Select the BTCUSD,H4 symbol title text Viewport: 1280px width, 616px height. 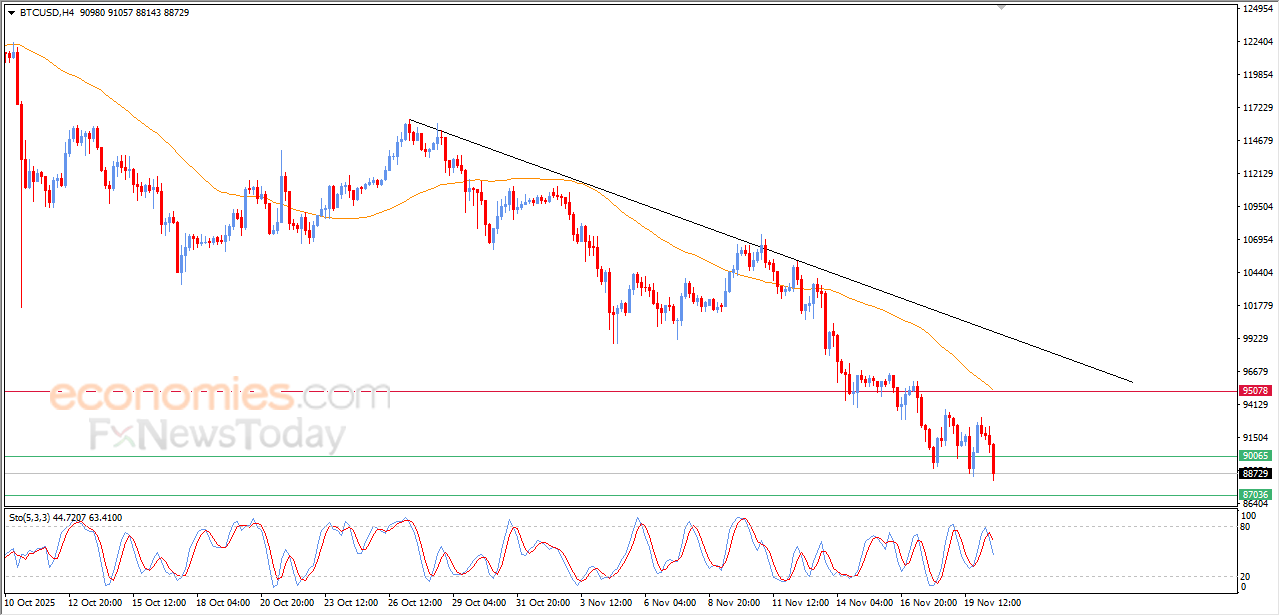[x=46, y=13]
